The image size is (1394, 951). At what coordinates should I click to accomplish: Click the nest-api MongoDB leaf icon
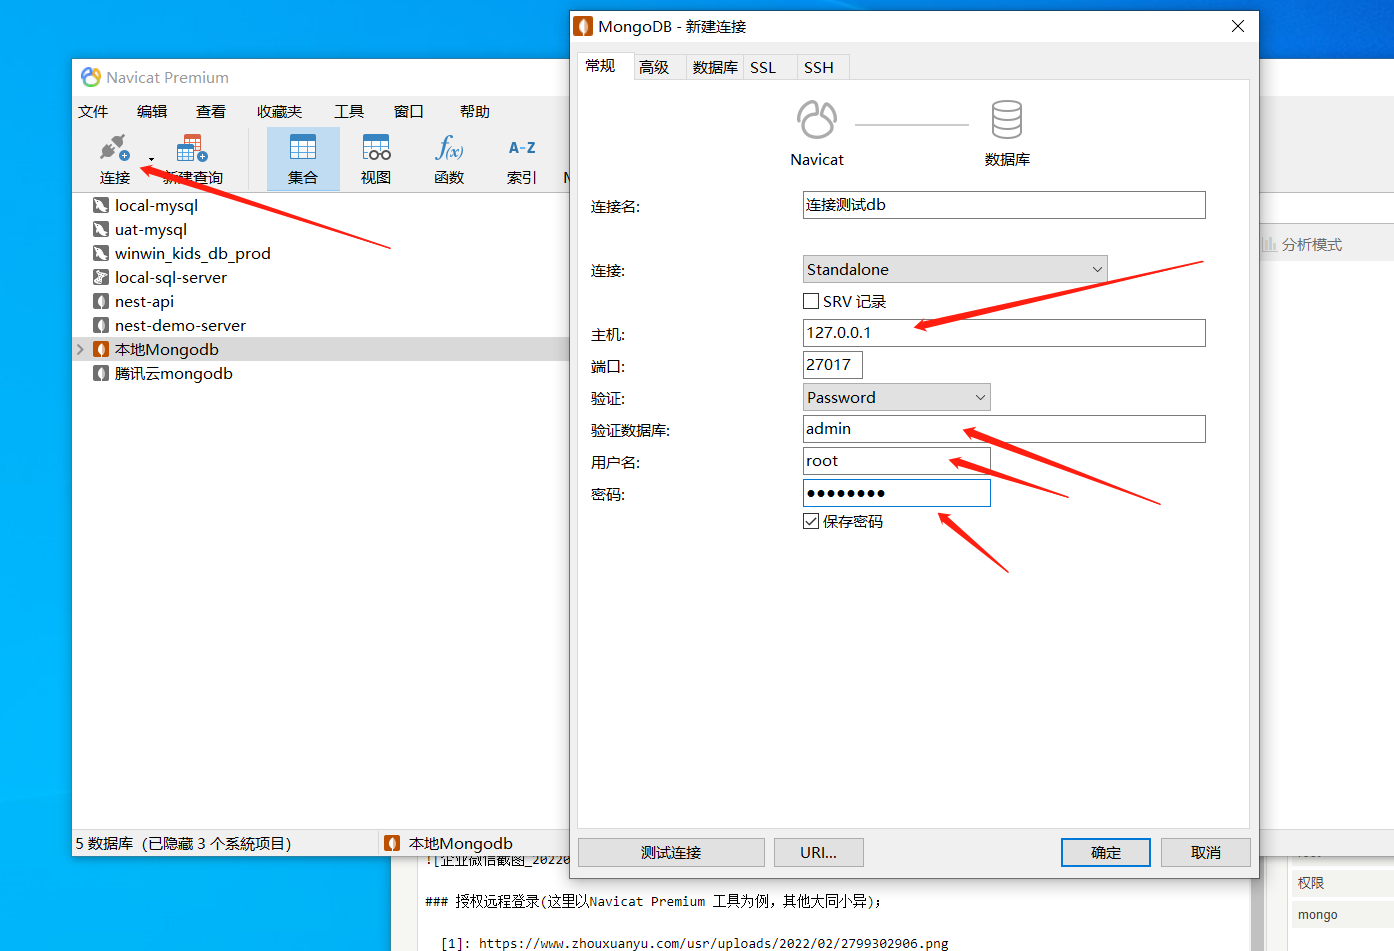[101, 301]
